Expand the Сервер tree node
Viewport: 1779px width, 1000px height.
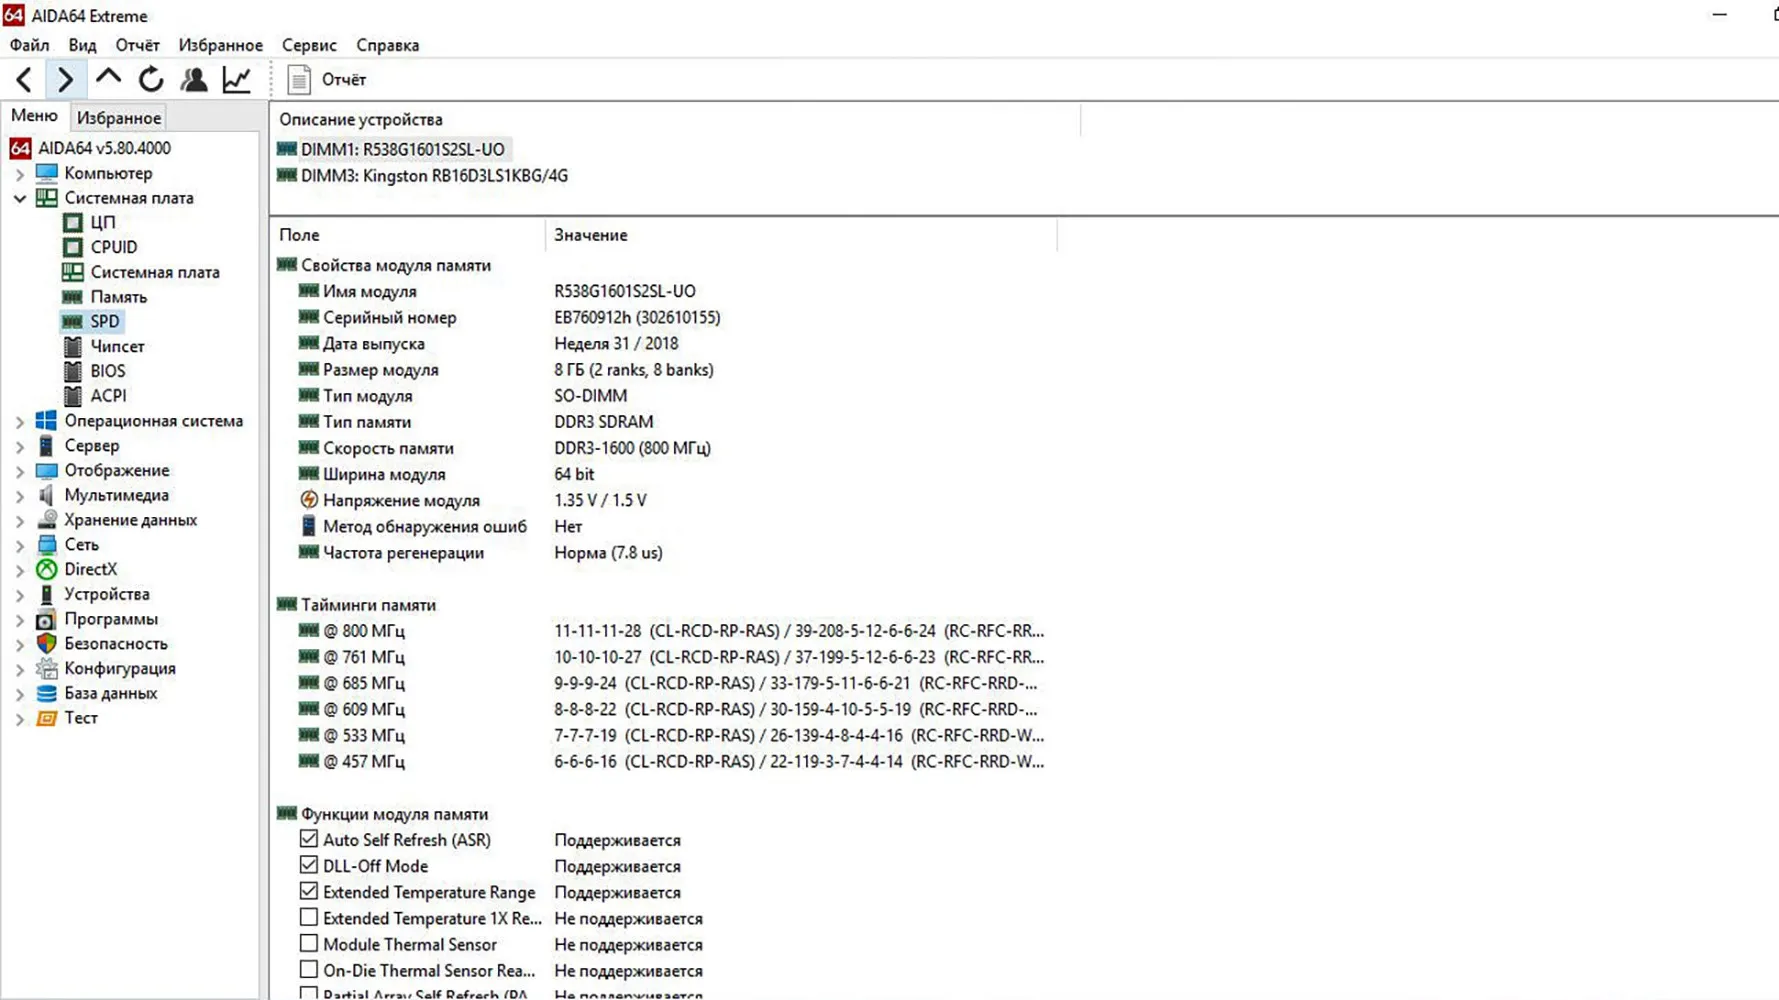coord(19,447)
